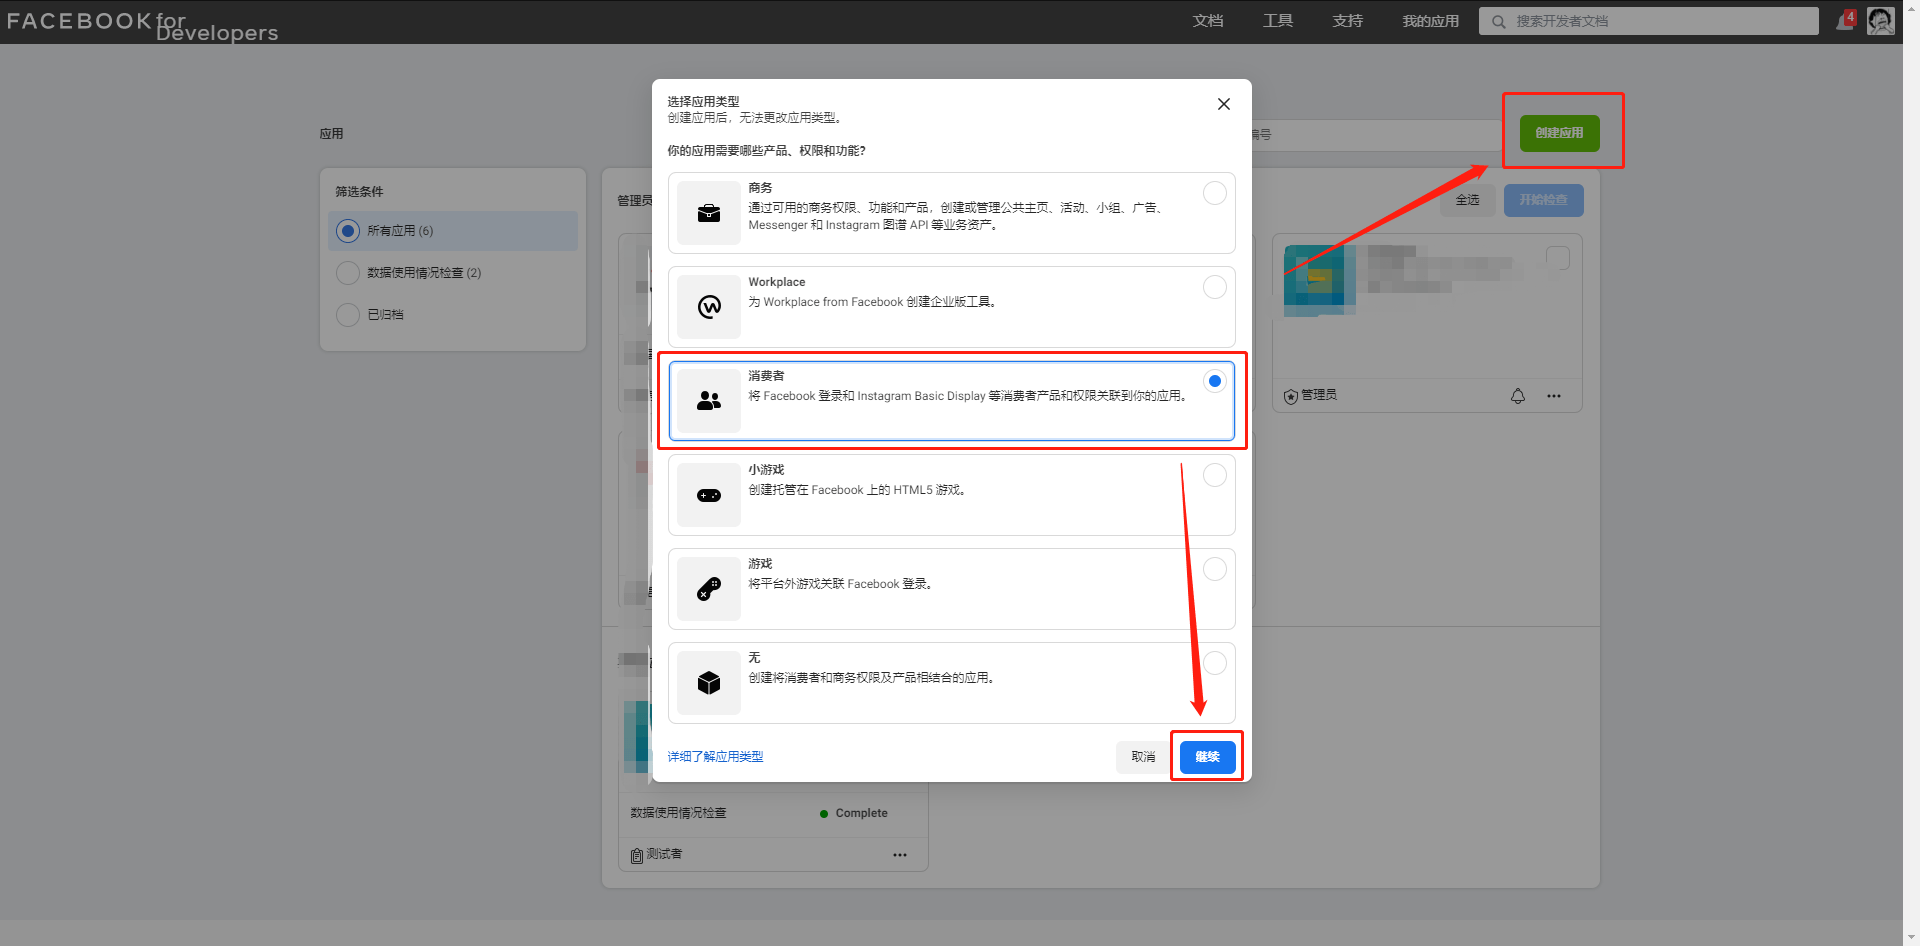Viewport: 1920px width, 946px height.
Task: Select the 已归档 filter radio button
Action: [347, 314]
